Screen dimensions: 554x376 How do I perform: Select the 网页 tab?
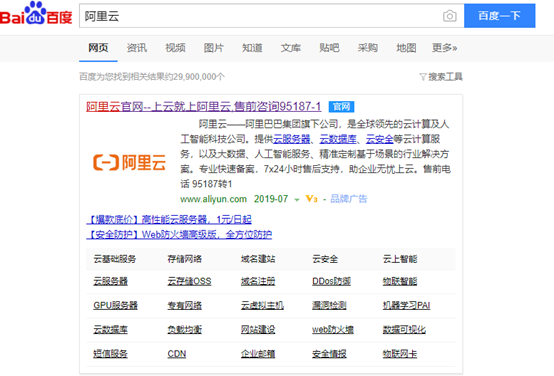[98, 48]
